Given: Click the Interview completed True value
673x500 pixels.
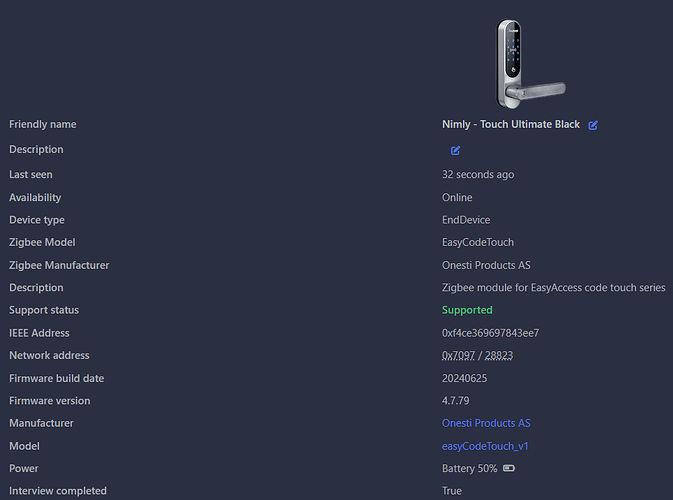Looking at the screenshot, I should (452, 491).
